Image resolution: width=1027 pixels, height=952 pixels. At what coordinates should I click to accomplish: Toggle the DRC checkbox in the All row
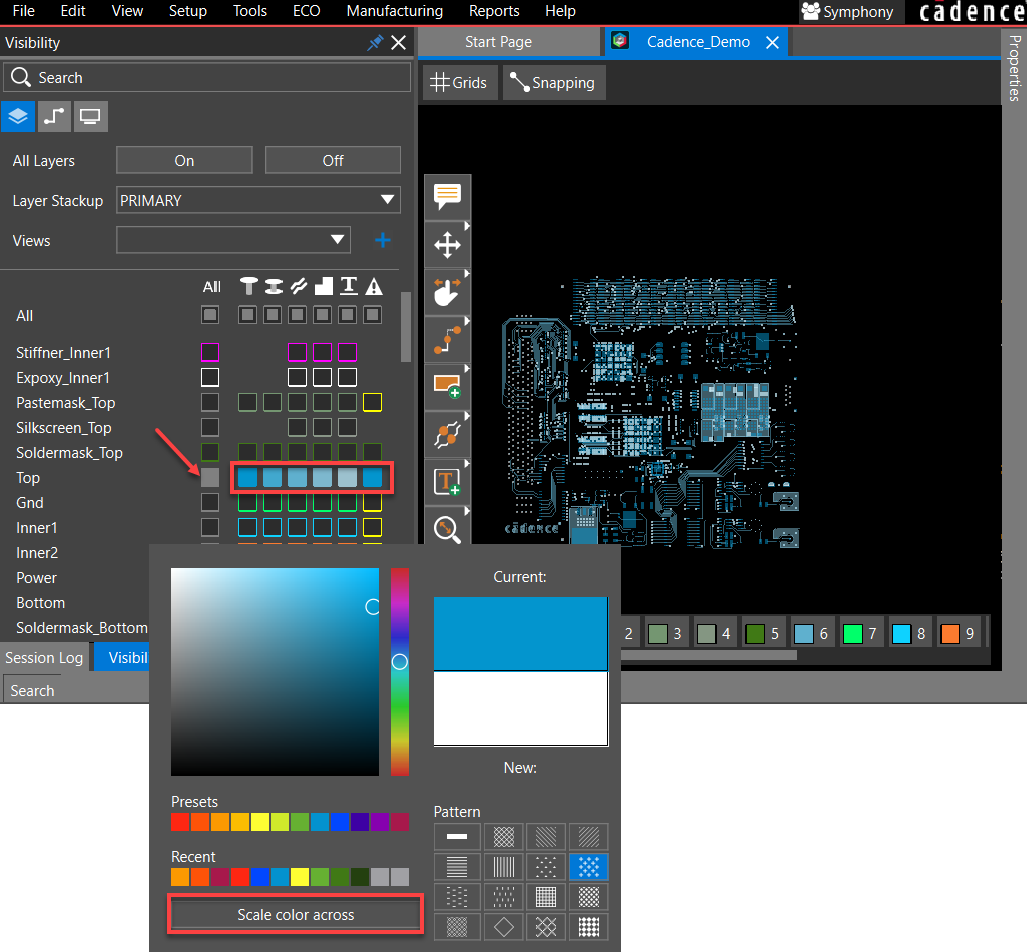point(373,315)
